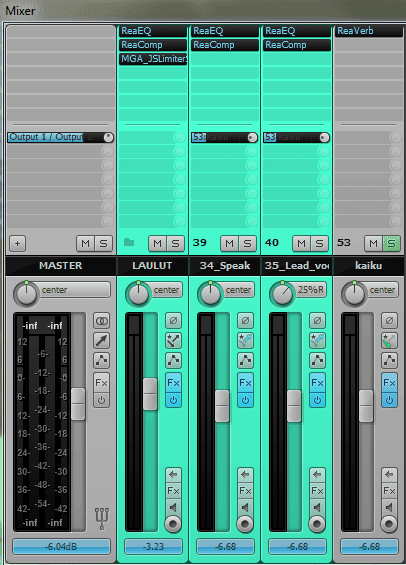The image size is (406, 565).
Task: Open envelope button on kaiku track
Action: 389,360
